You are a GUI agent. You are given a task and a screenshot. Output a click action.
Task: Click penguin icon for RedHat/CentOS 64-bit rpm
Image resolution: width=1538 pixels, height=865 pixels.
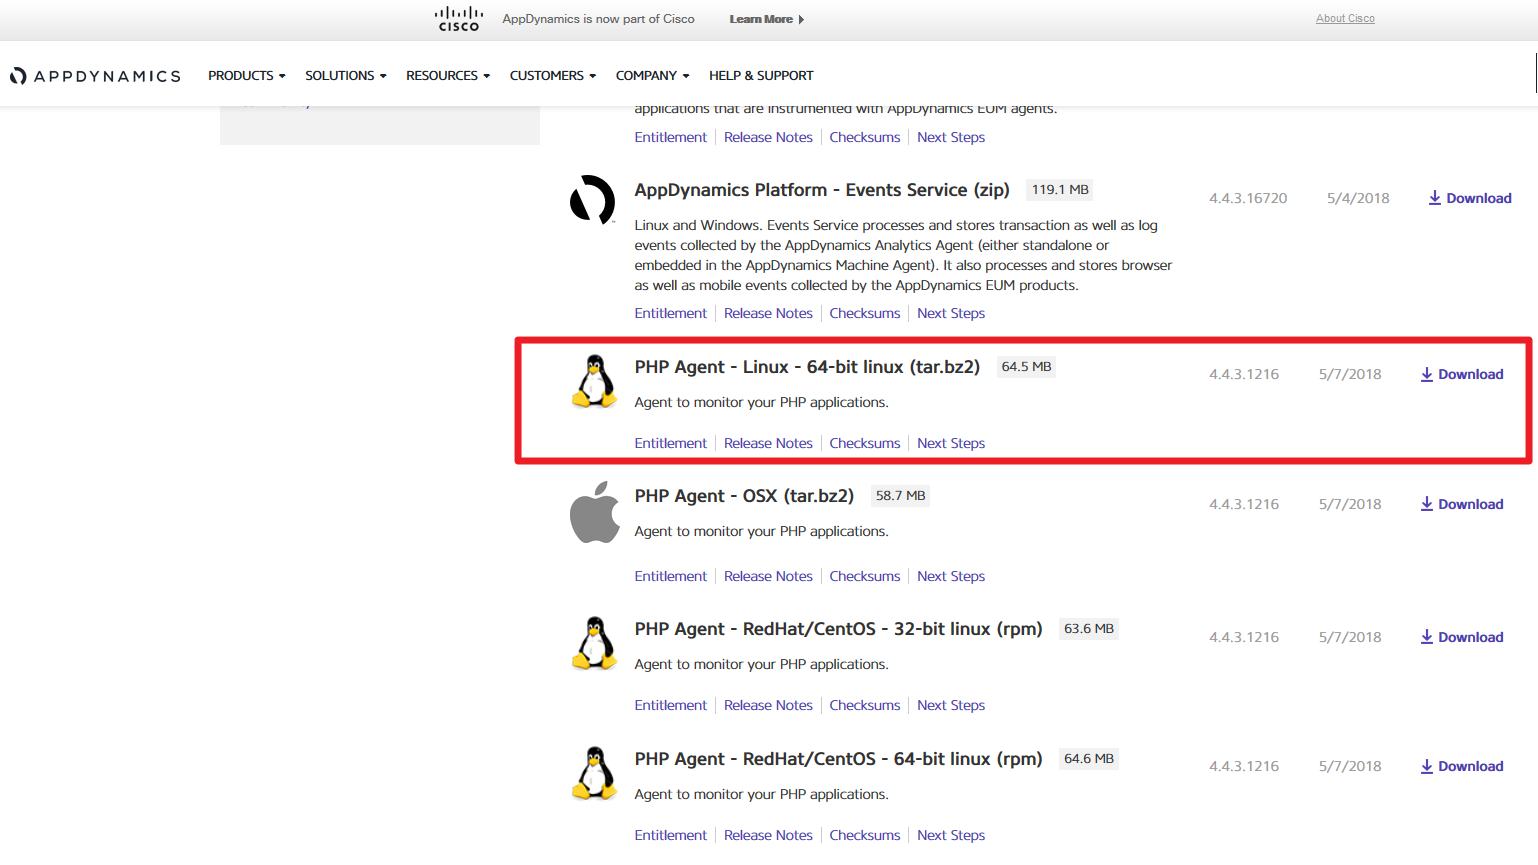[595, 773]
